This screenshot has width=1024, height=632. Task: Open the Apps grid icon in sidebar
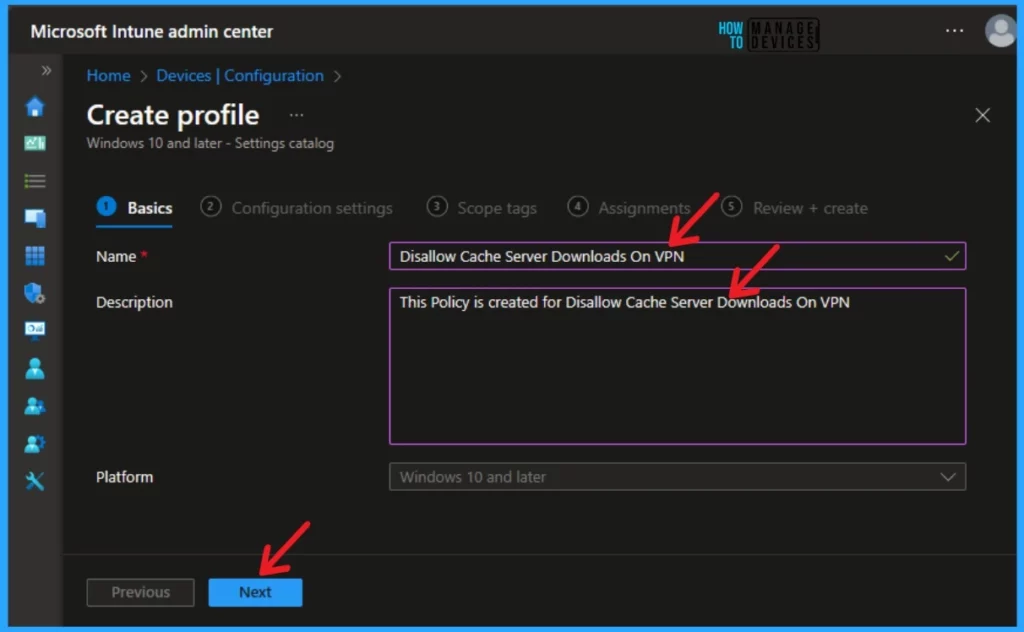tap(35, 255)
